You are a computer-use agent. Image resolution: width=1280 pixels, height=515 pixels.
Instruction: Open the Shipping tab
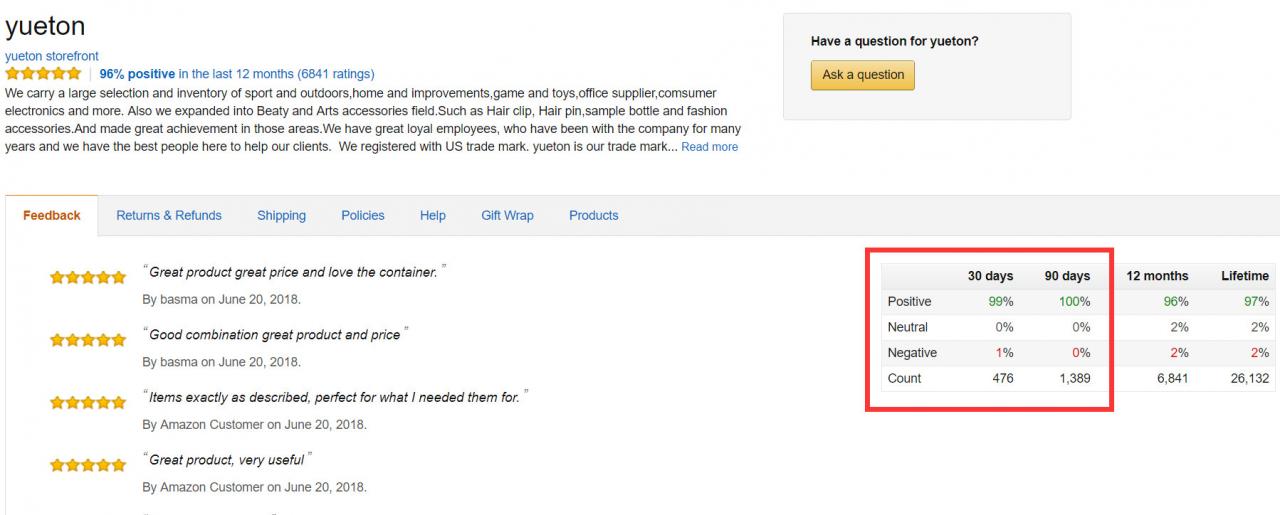click(281, 215)
